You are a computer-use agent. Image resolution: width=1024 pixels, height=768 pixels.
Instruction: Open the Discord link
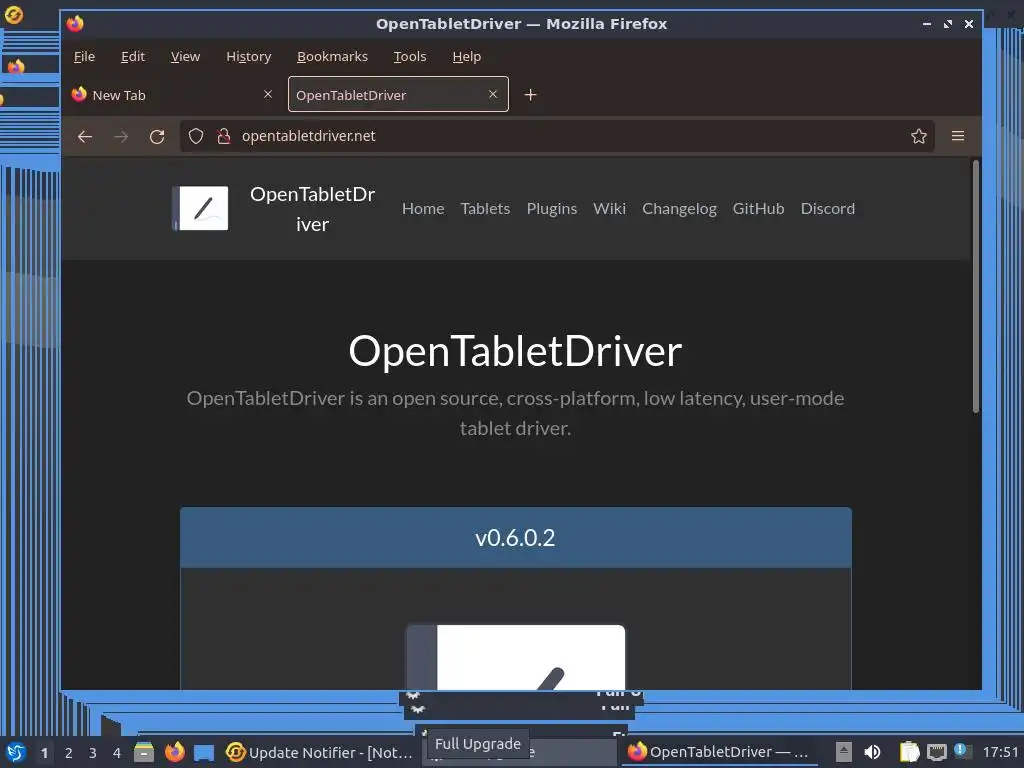827,209
